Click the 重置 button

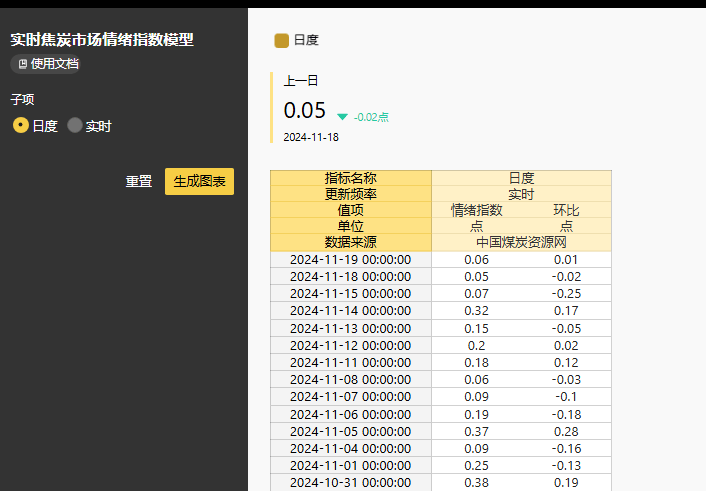(139, 181)
